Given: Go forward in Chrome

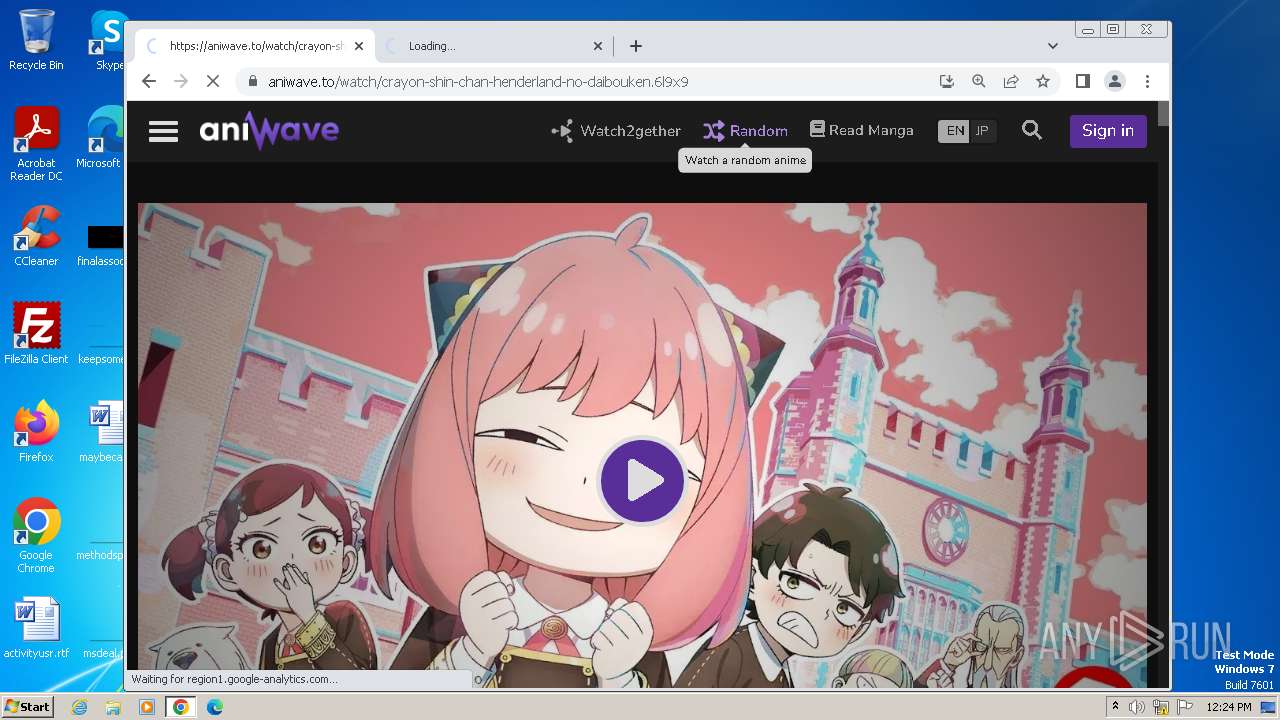Looking at the screenshot, I should click(x=181, y=81).
